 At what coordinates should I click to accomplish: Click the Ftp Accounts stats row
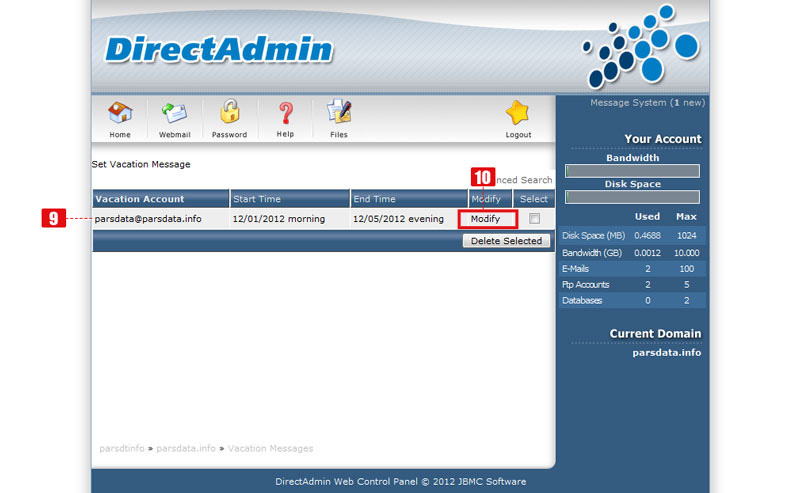632,285
